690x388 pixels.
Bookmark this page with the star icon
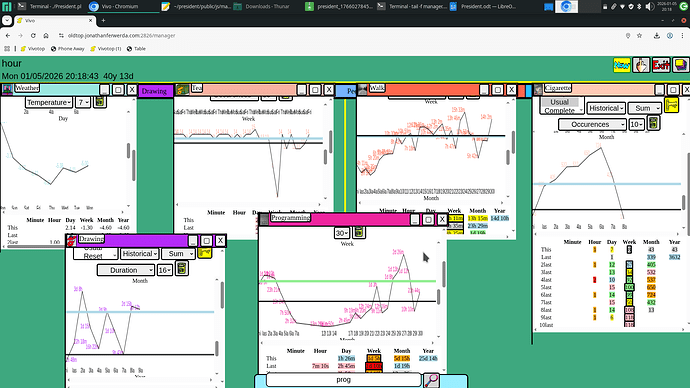click(x=639, y=36)
